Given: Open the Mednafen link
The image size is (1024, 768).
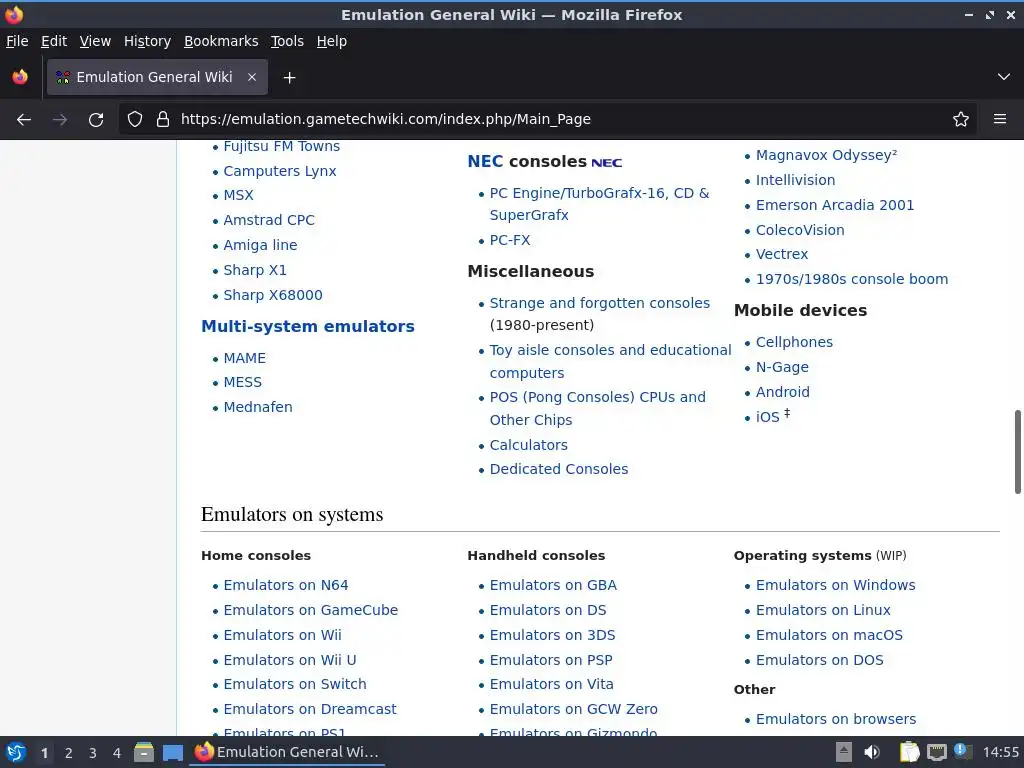Looking at the screenshot, I should 258,408.
